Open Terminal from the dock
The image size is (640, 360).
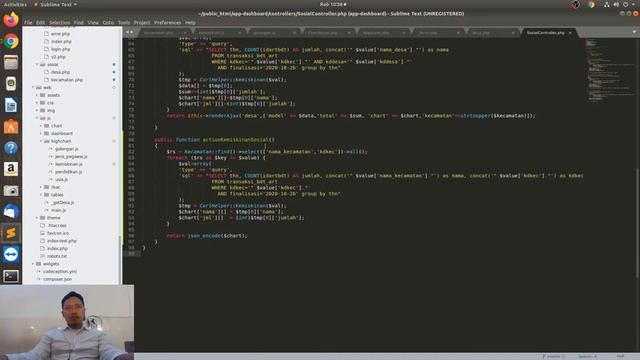click(11, 276)
